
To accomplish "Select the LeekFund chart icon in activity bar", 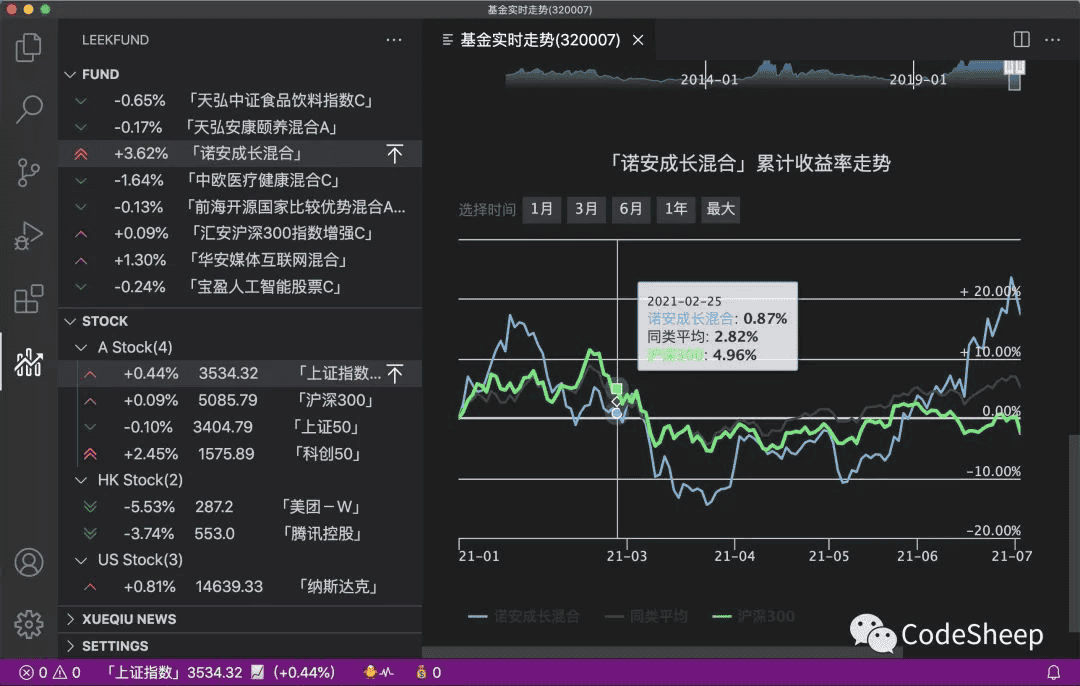I will pyautogui.click(x=28, y=362).
